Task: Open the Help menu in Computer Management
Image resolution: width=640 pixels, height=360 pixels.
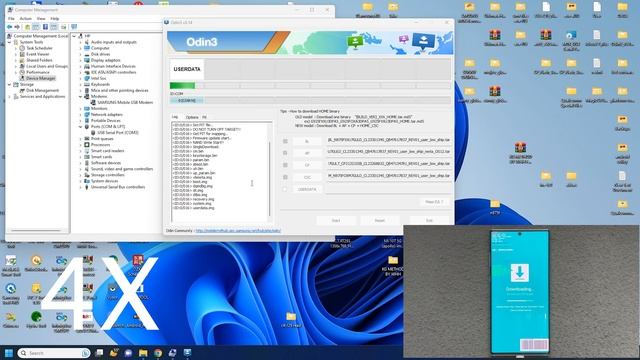Action: (55, 18)
